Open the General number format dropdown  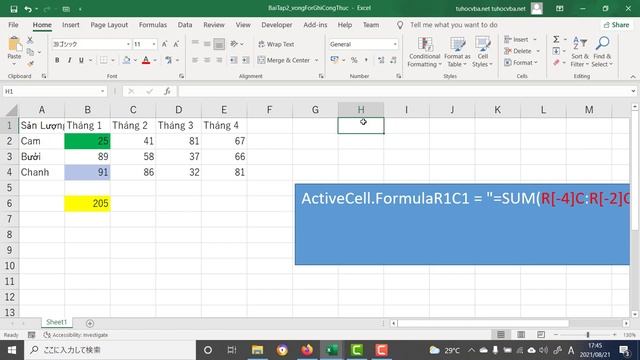coord(395,44)
